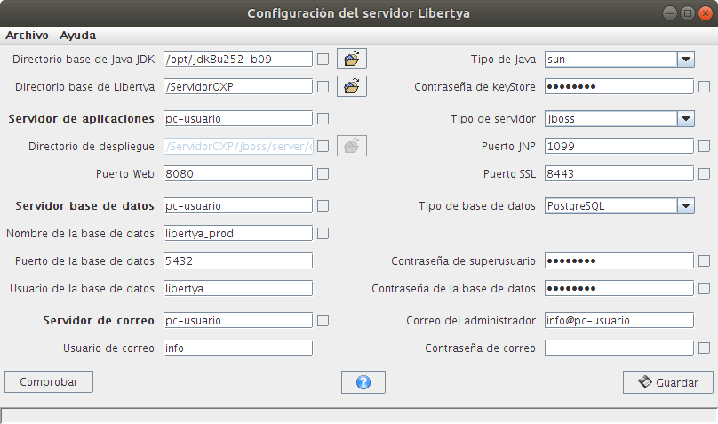Toggle checkbox next to Puerto SSL field
This screenshot has height=424, width=718.
click(x=704, y=174)
